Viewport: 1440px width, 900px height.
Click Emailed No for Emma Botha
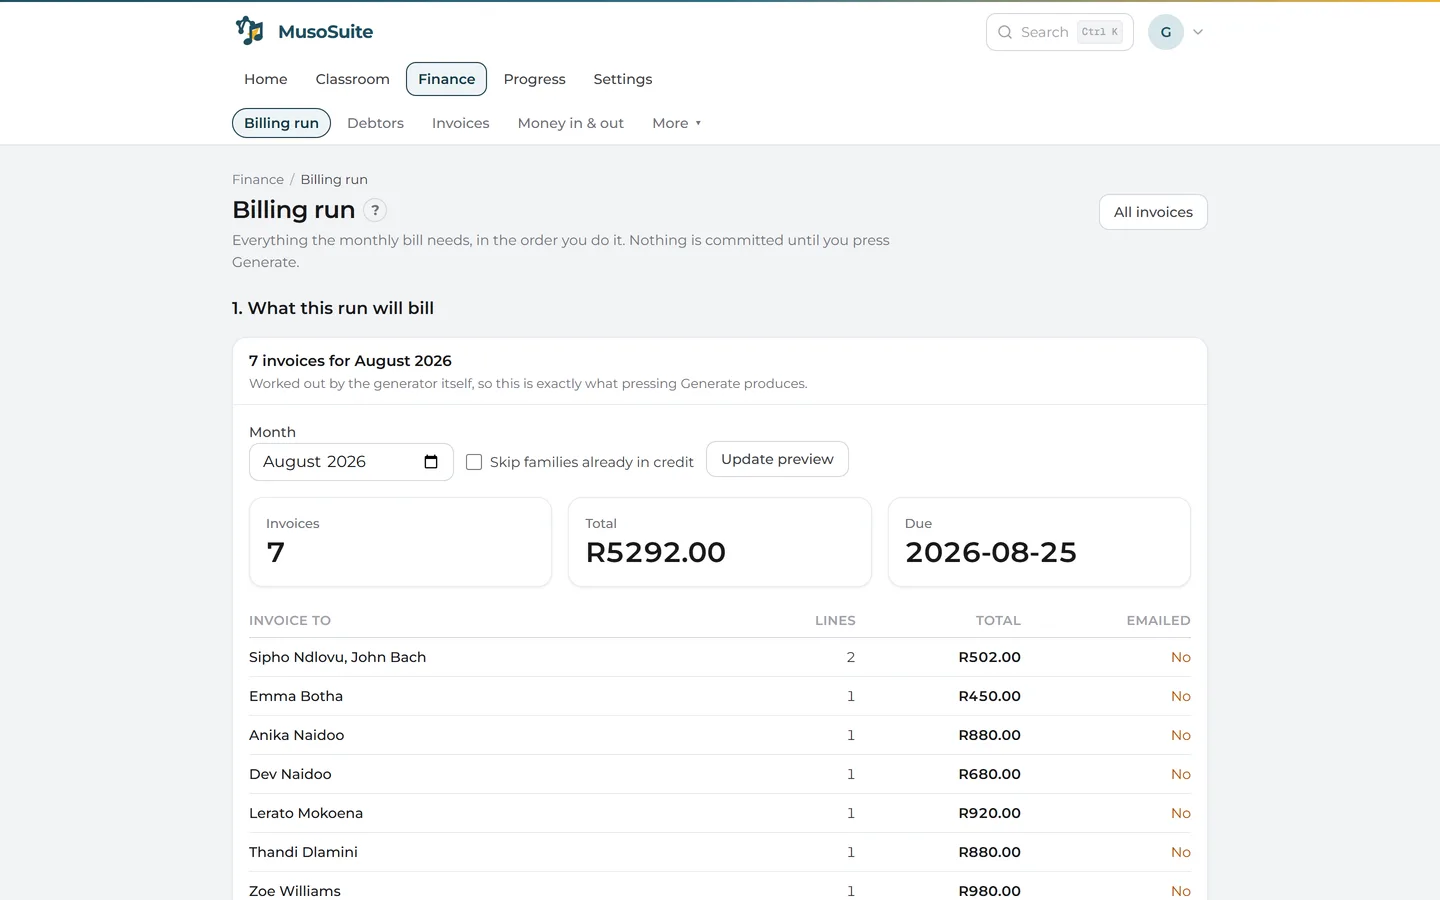(1181, 696)
